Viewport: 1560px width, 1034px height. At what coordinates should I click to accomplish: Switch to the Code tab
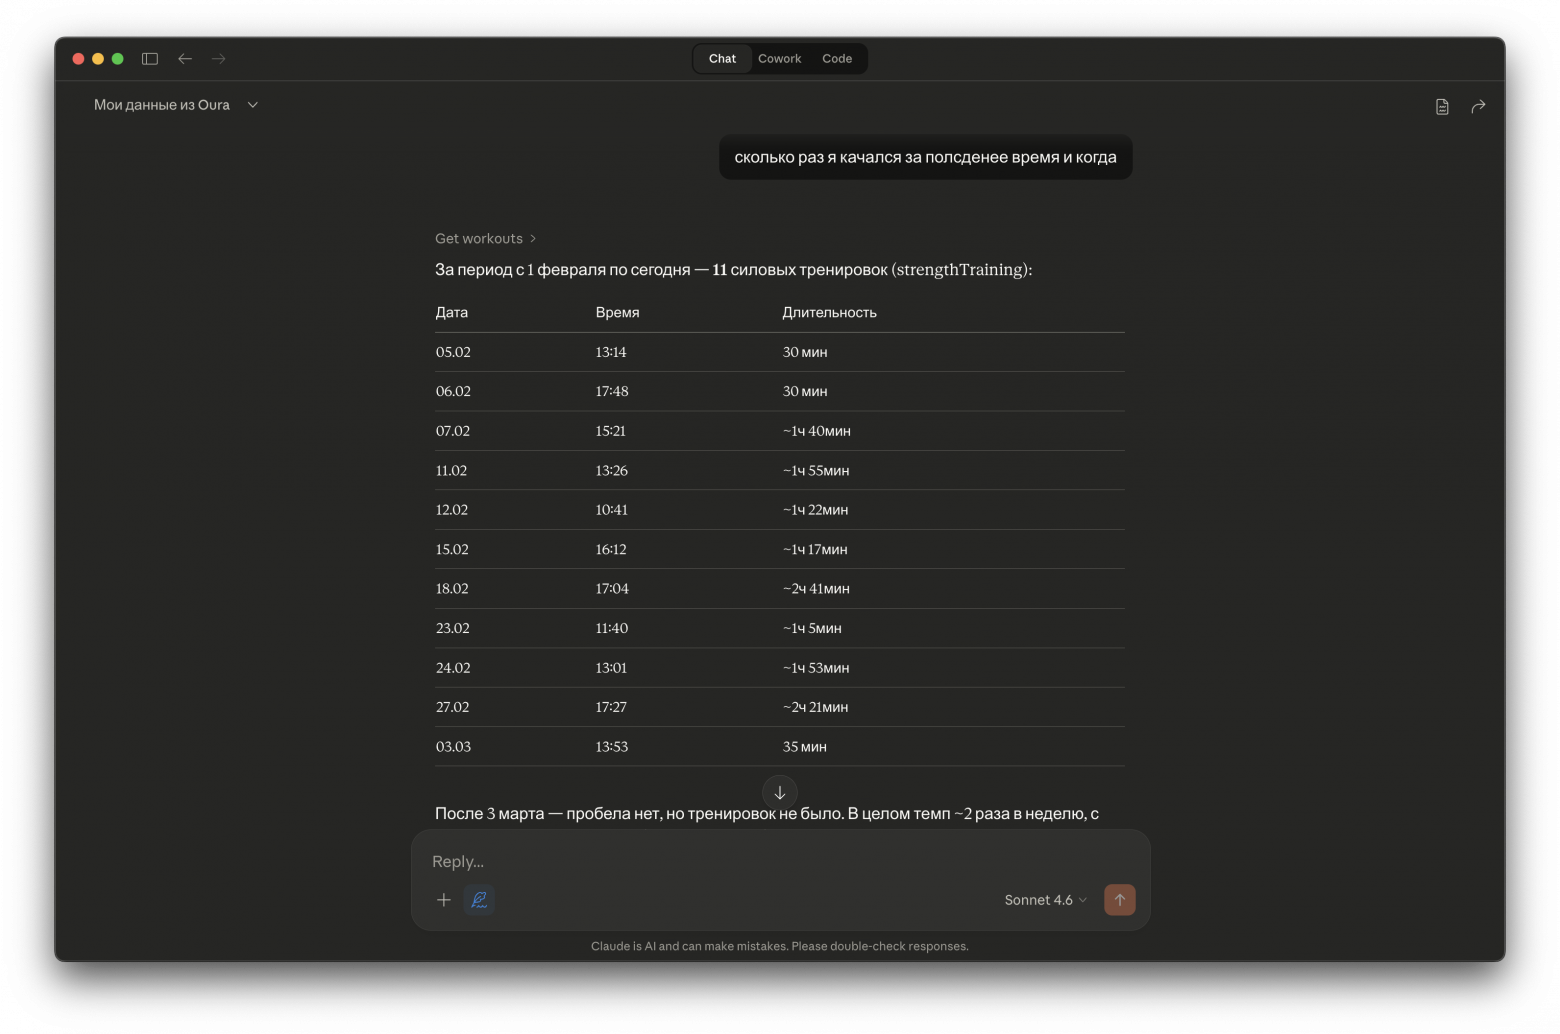[837, 59]
